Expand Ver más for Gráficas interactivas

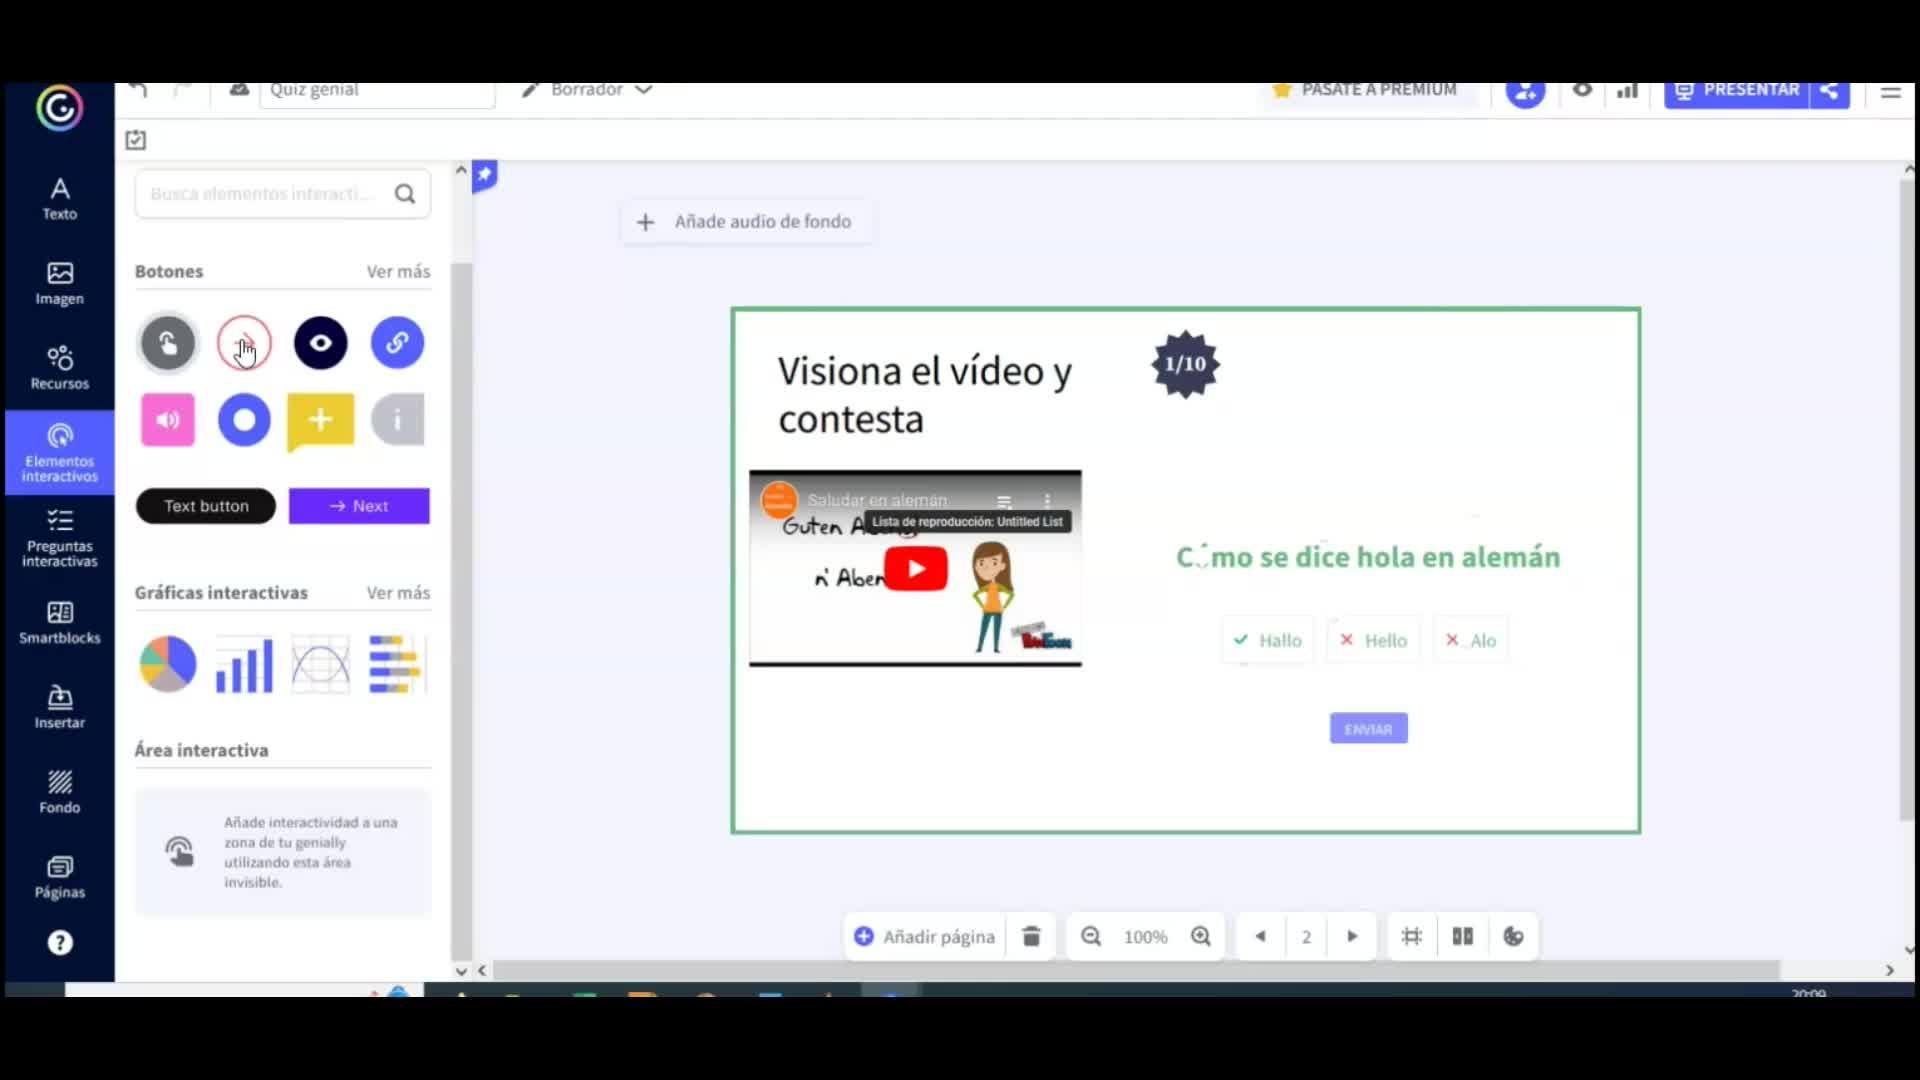click(x=398, y=592)
